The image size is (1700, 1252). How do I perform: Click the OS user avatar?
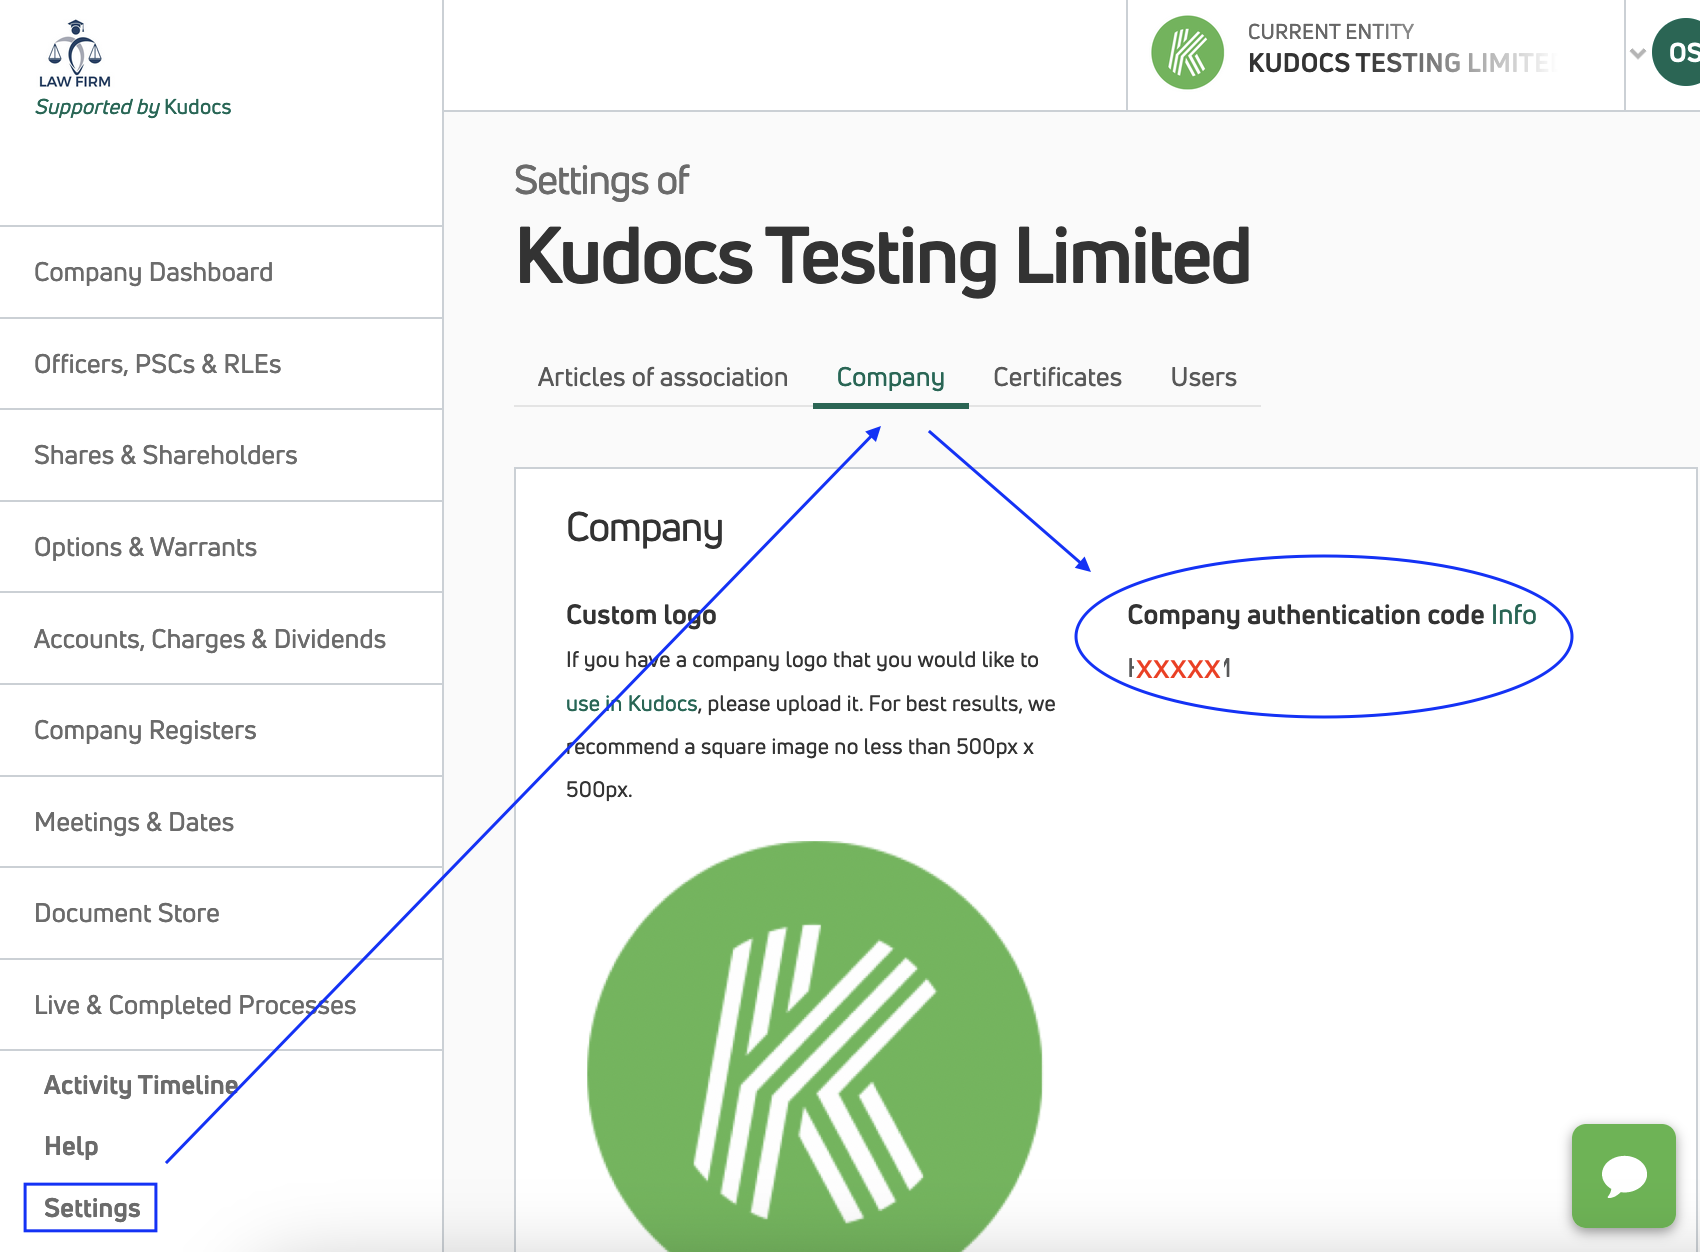(x=1680, y=53)
